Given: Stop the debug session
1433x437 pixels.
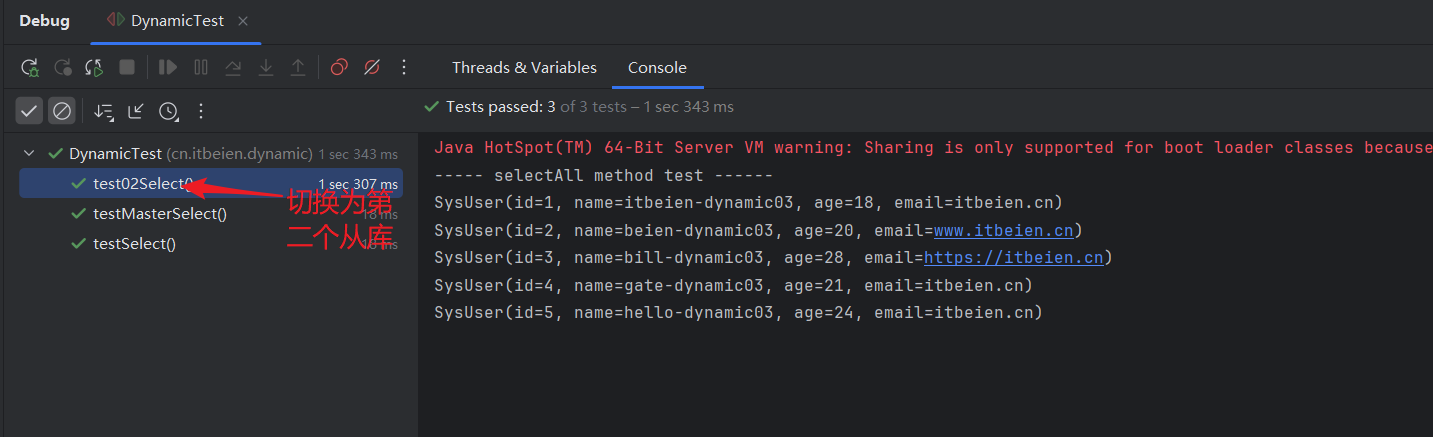Looking at the screenshot, I should (x=127, y=68).
